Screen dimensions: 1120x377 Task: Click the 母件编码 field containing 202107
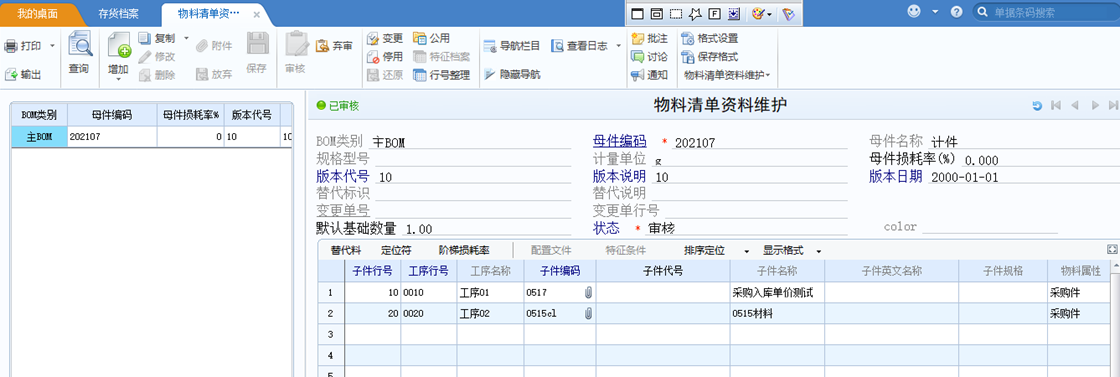[x=760, y=142]
